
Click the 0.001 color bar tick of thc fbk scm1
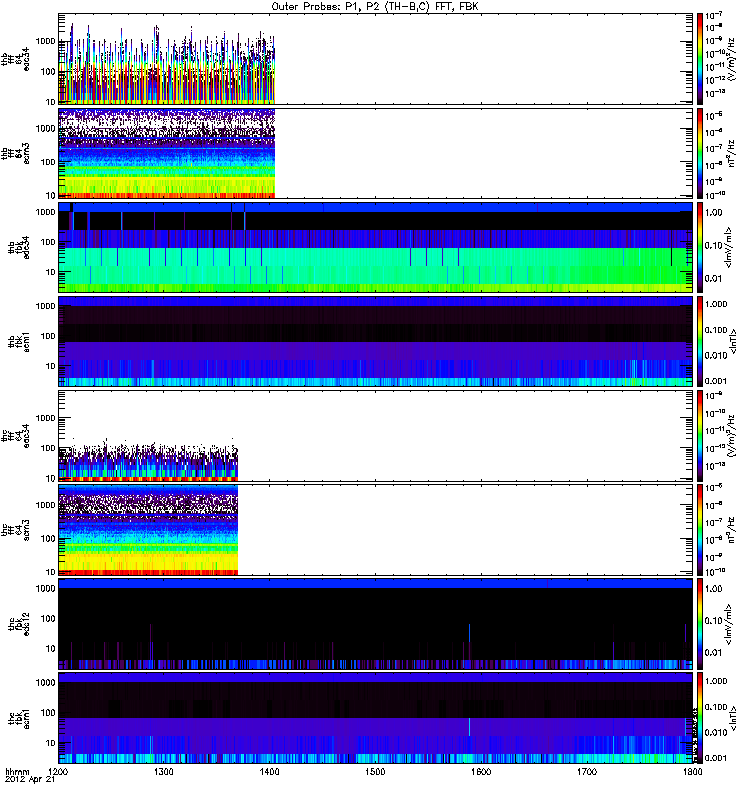(716, 758)
